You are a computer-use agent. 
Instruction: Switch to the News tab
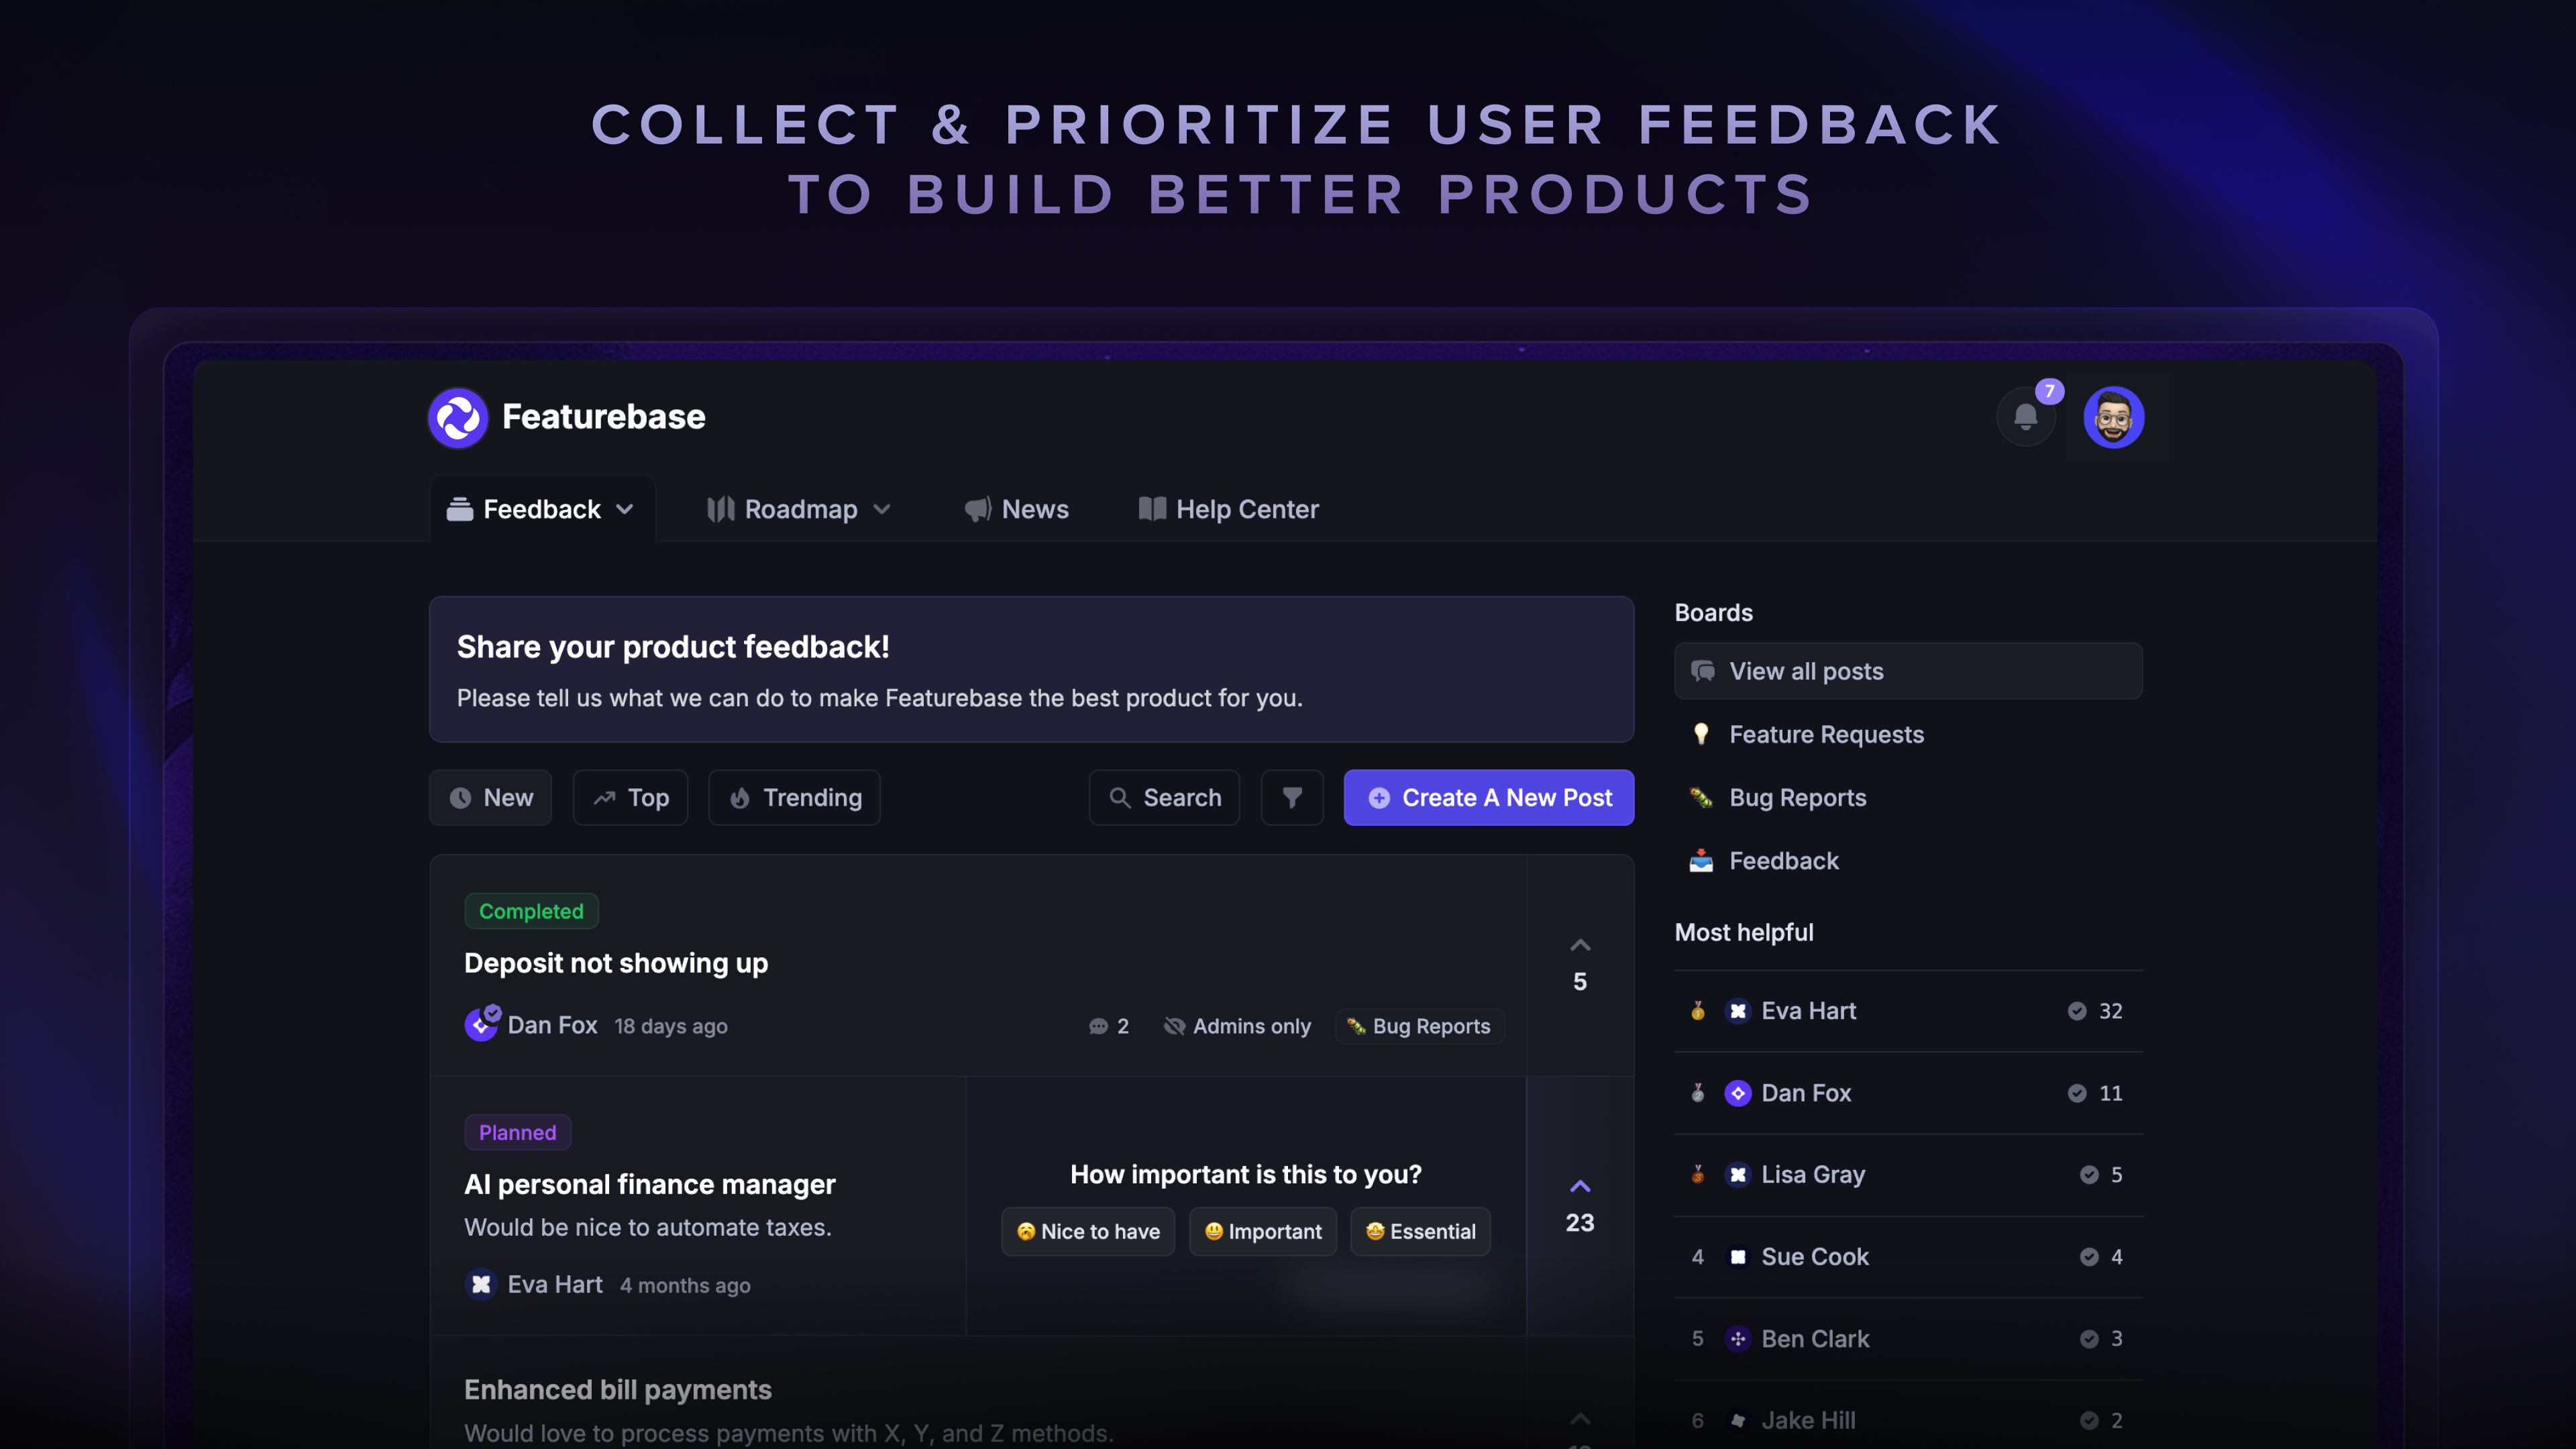click(x=1017, y=509)
